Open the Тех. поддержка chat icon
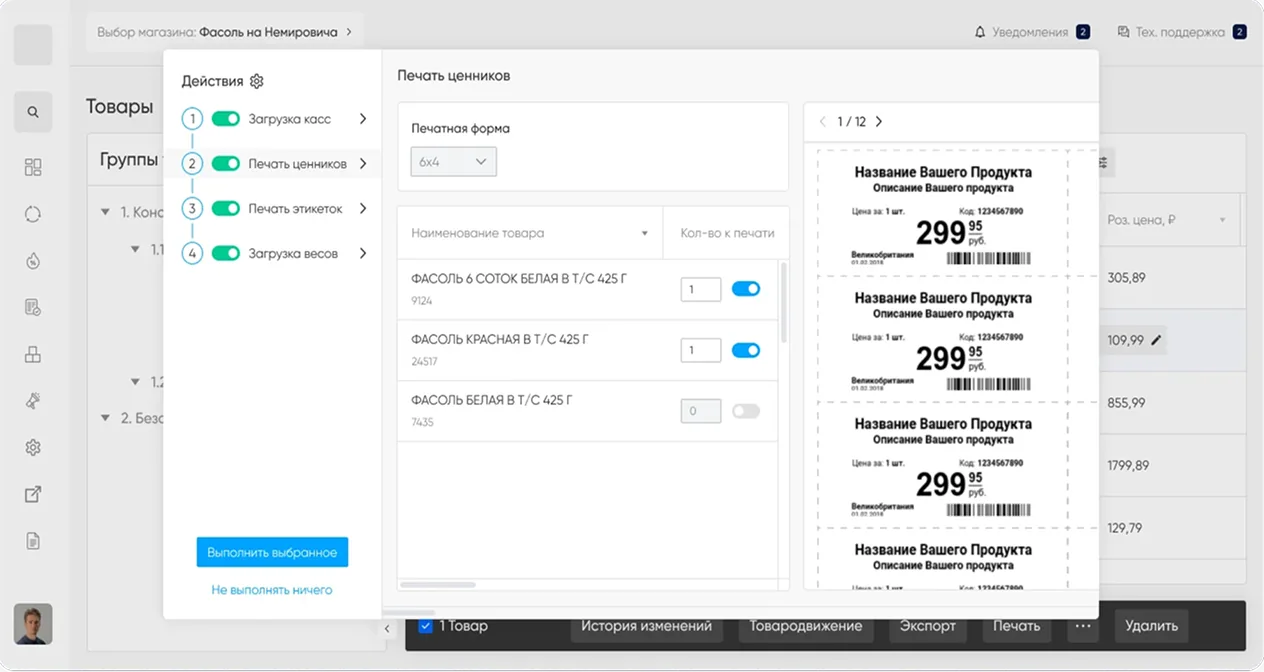The image size is (1264, 672). tap(1123, 32)
